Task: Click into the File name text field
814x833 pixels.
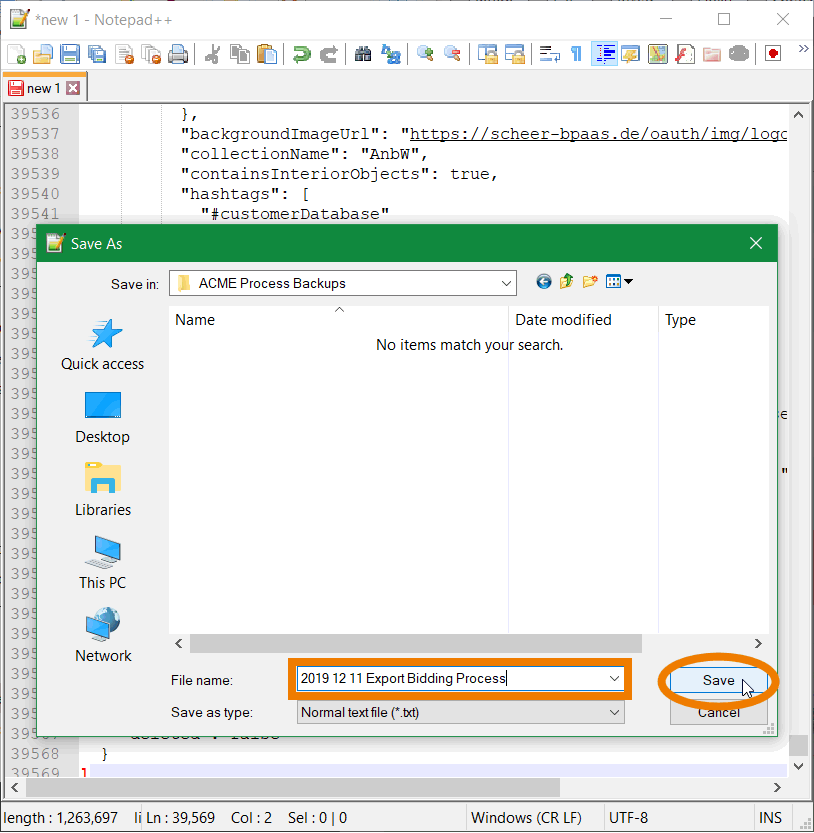Action: [x=450, y=679]
